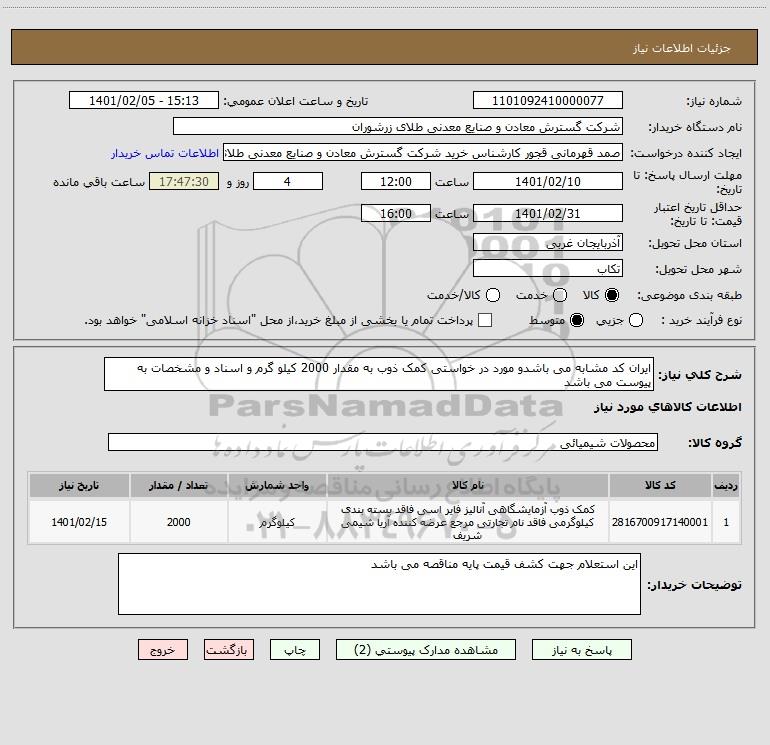
Task: Click row number 1 cell
Action: pos(726,522)
